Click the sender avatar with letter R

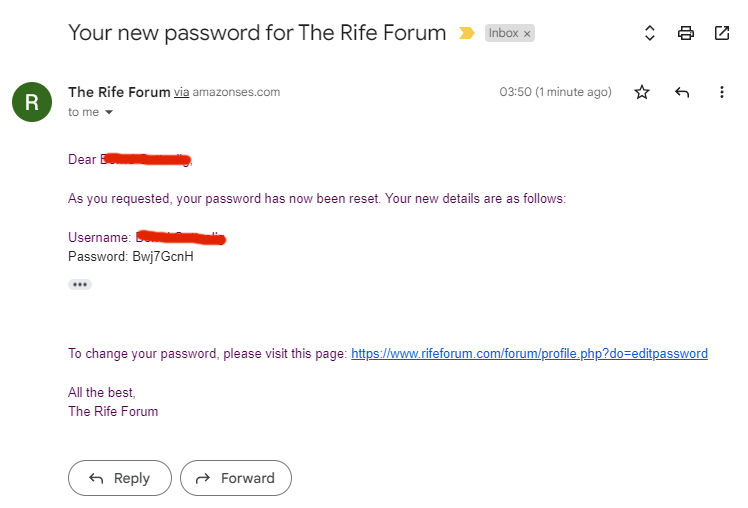click(31, 101)
